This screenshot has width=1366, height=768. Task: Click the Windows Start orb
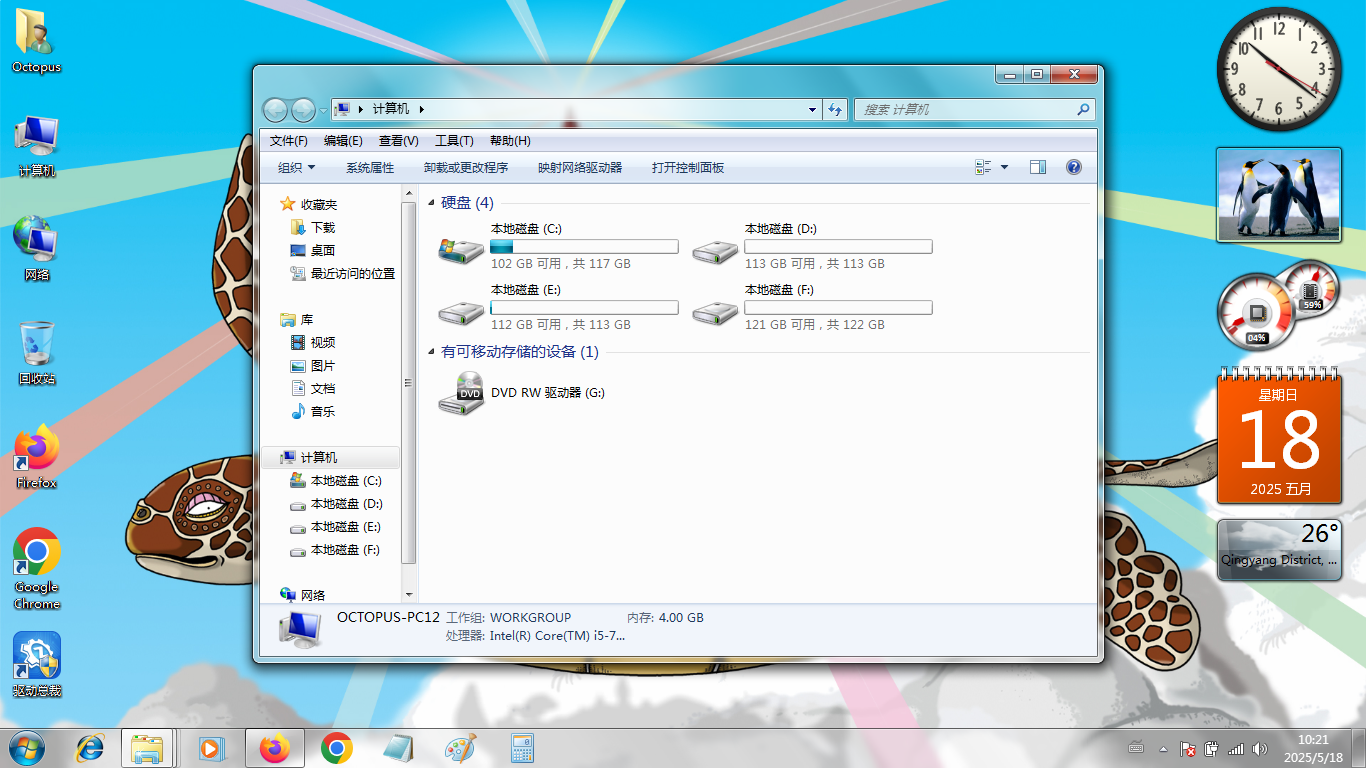[x=26, y=748]
